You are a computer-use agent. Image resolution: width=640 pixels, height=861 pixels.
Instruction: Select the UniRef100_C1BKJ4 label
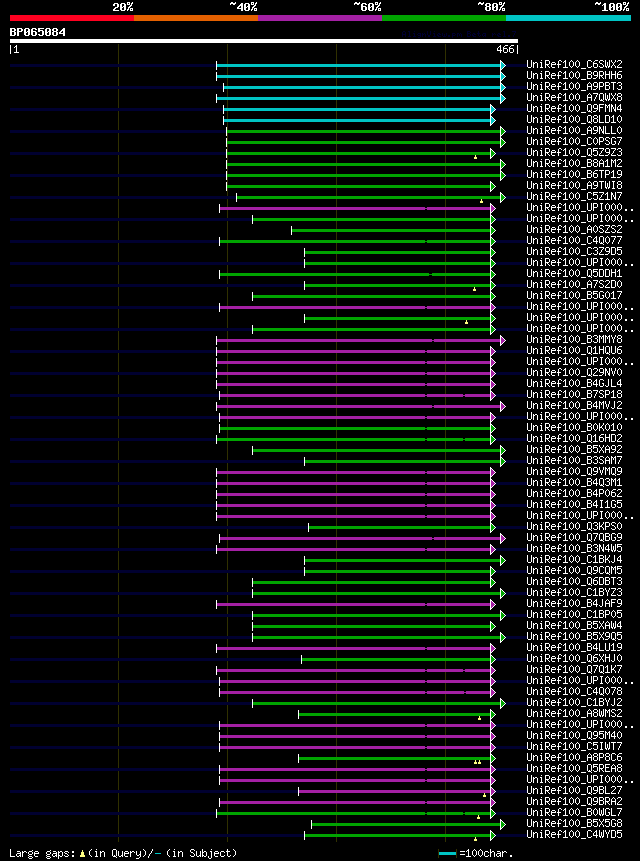[x=574, y=560]
